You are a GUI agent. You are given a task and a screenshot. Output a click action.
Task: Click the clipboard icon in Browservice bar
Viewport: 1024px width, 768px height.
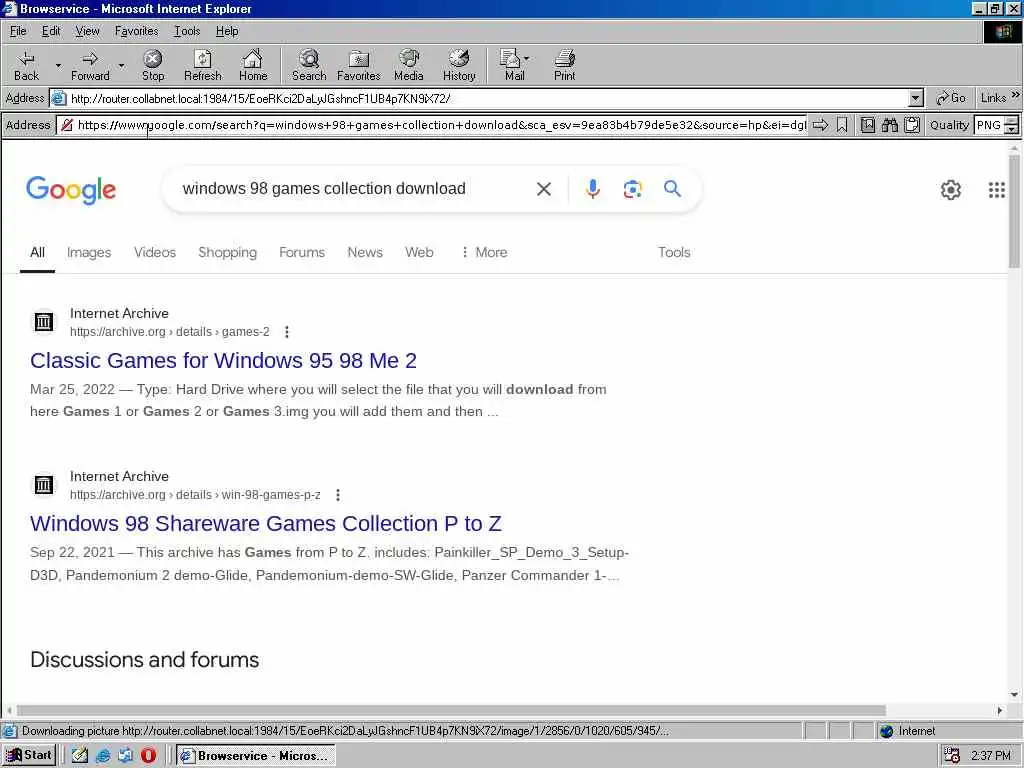[912, 125]
